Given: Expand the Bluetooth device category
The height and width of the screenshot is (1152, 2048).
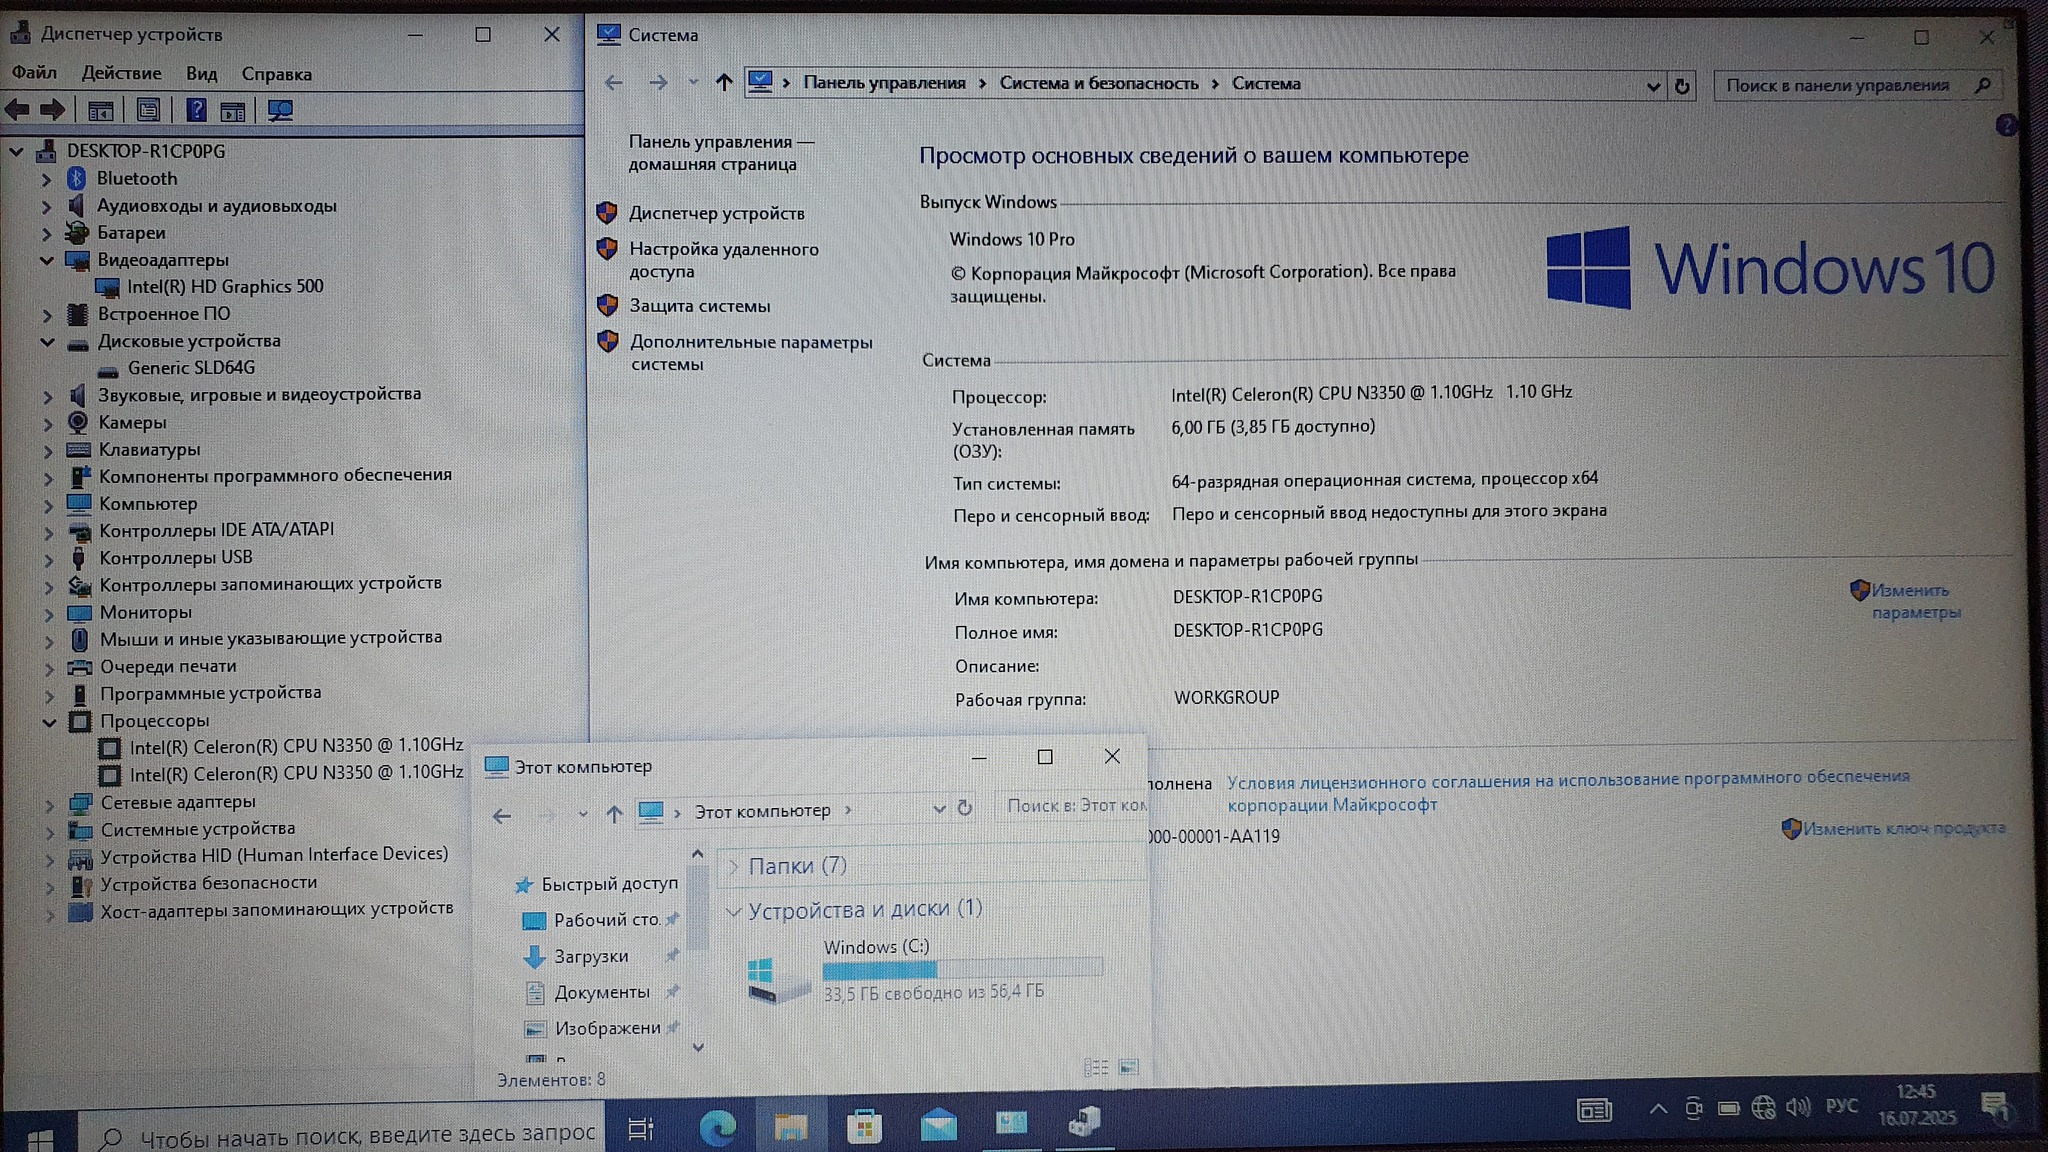Looking at the screenshot, I should pos(46,179).
